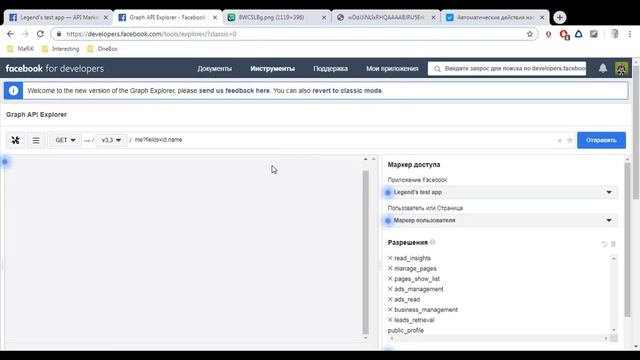Click the Маркер доступа heading
640x360 pixels.
414,164
